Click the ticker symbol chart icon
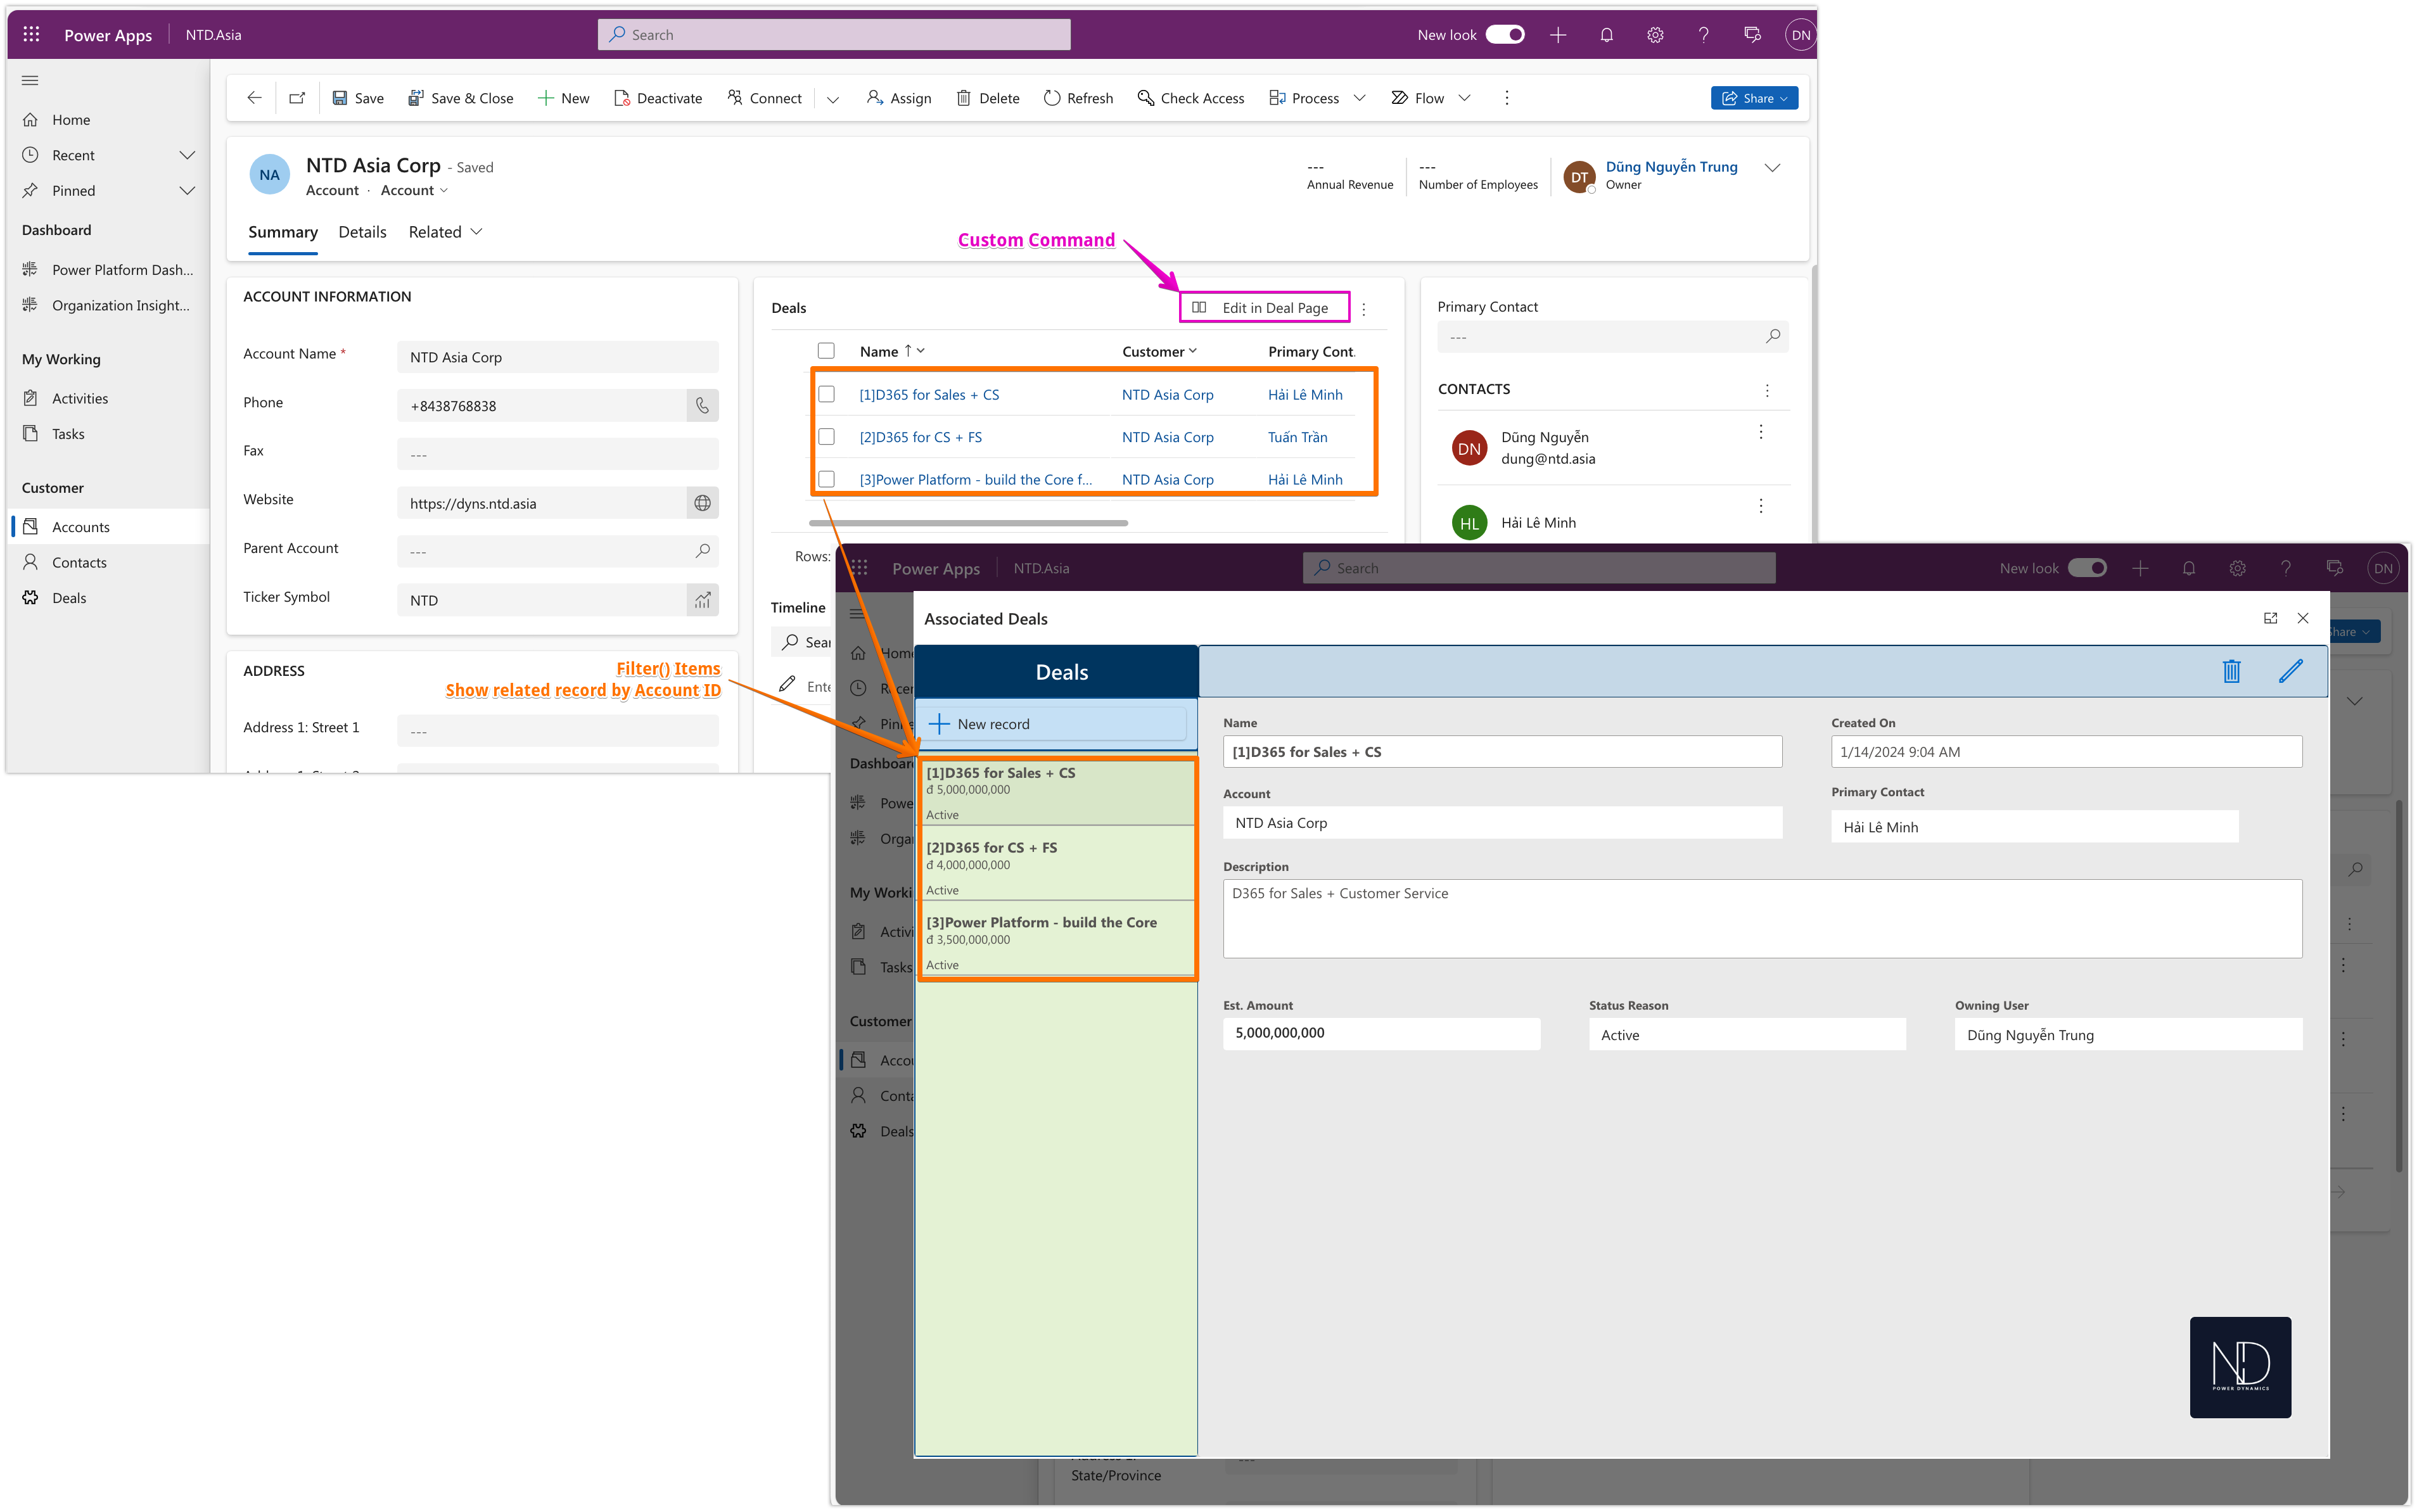The width and height of the screenshot is (2417, 1512). click(702, 600)
